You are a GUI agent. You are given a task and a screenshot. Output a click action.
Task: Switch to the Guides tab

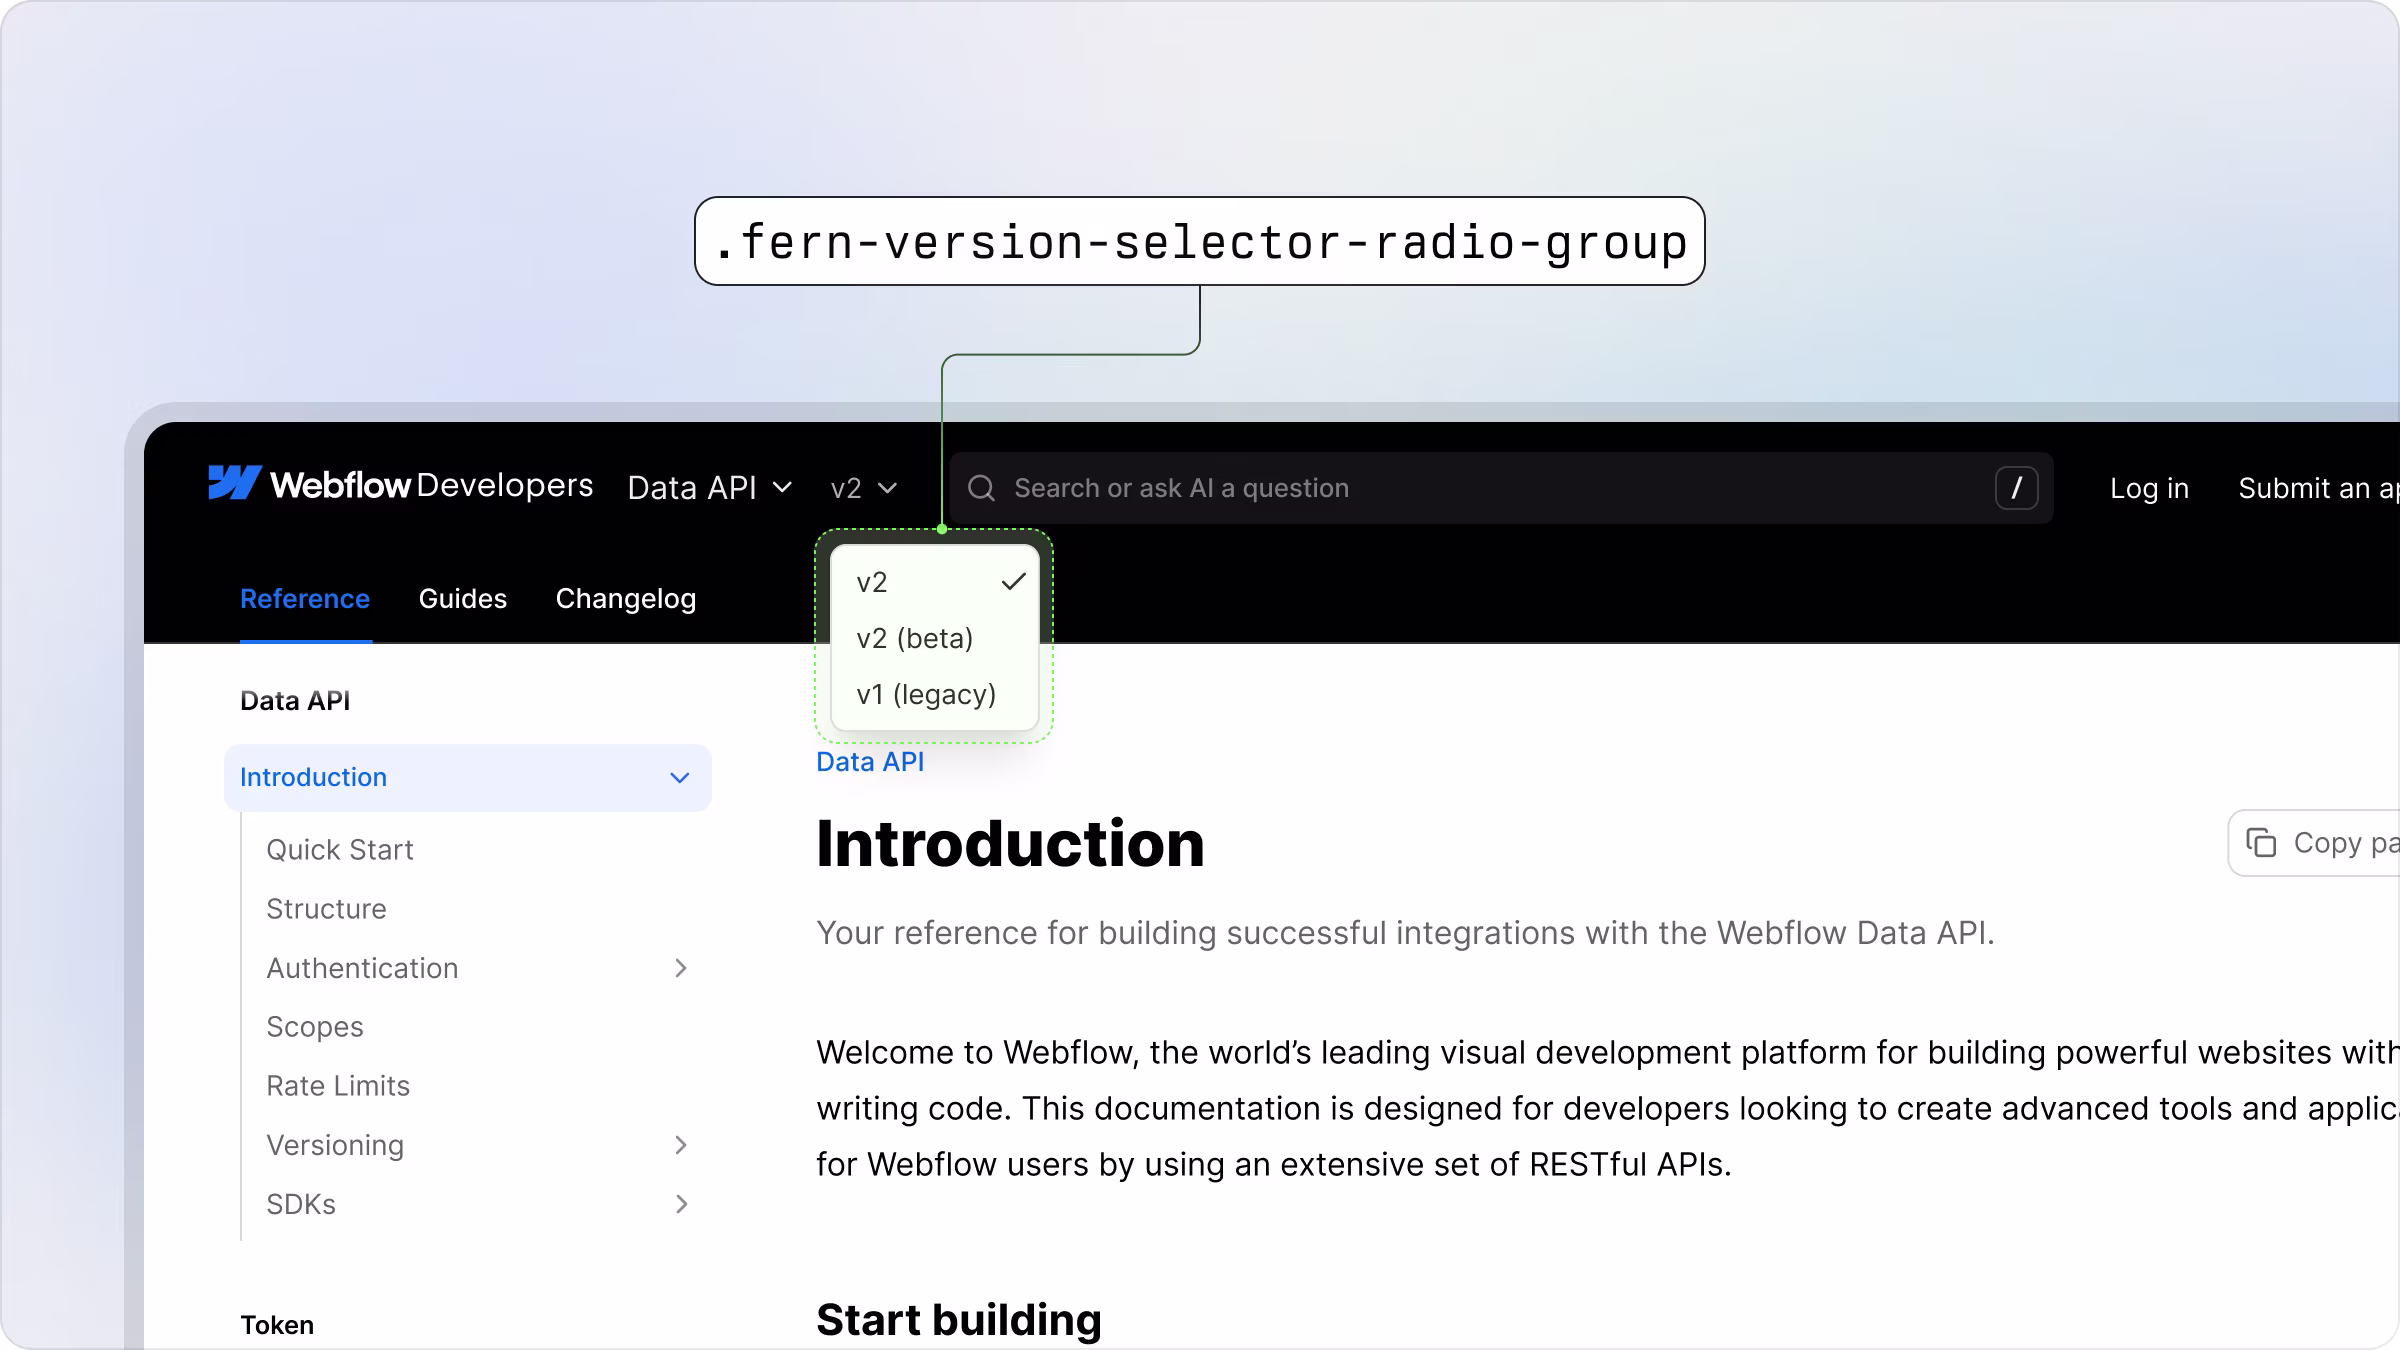[462, 598]
